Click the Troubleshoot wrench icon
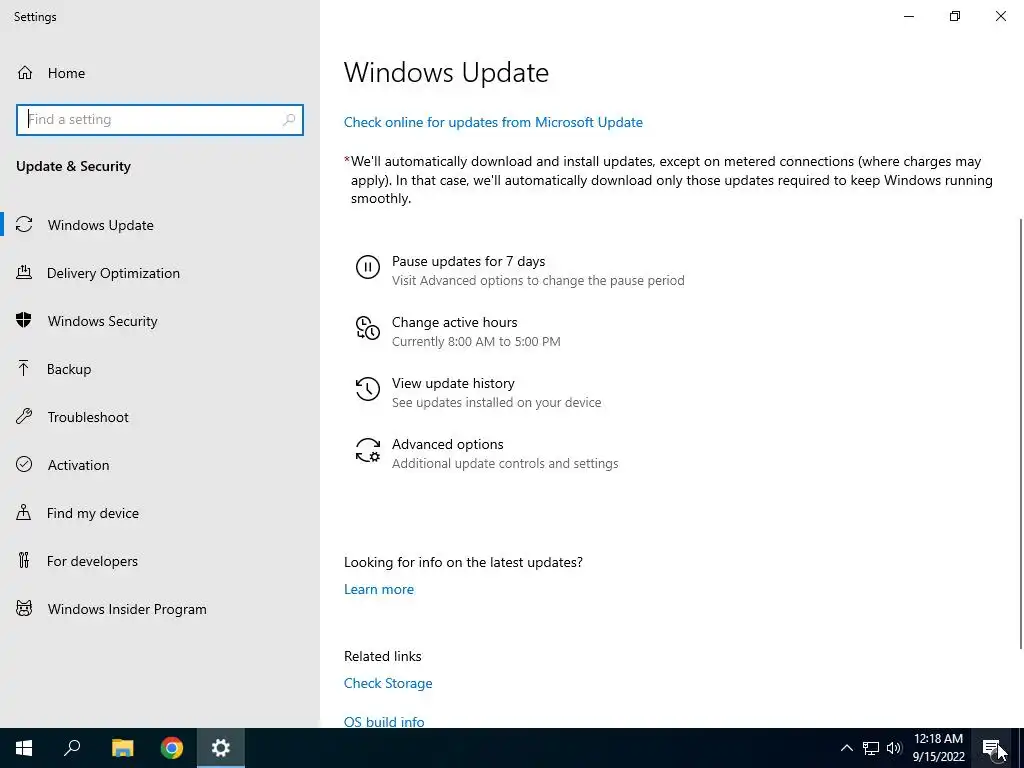Screen dimensions: 1024x768 [24, 417]
